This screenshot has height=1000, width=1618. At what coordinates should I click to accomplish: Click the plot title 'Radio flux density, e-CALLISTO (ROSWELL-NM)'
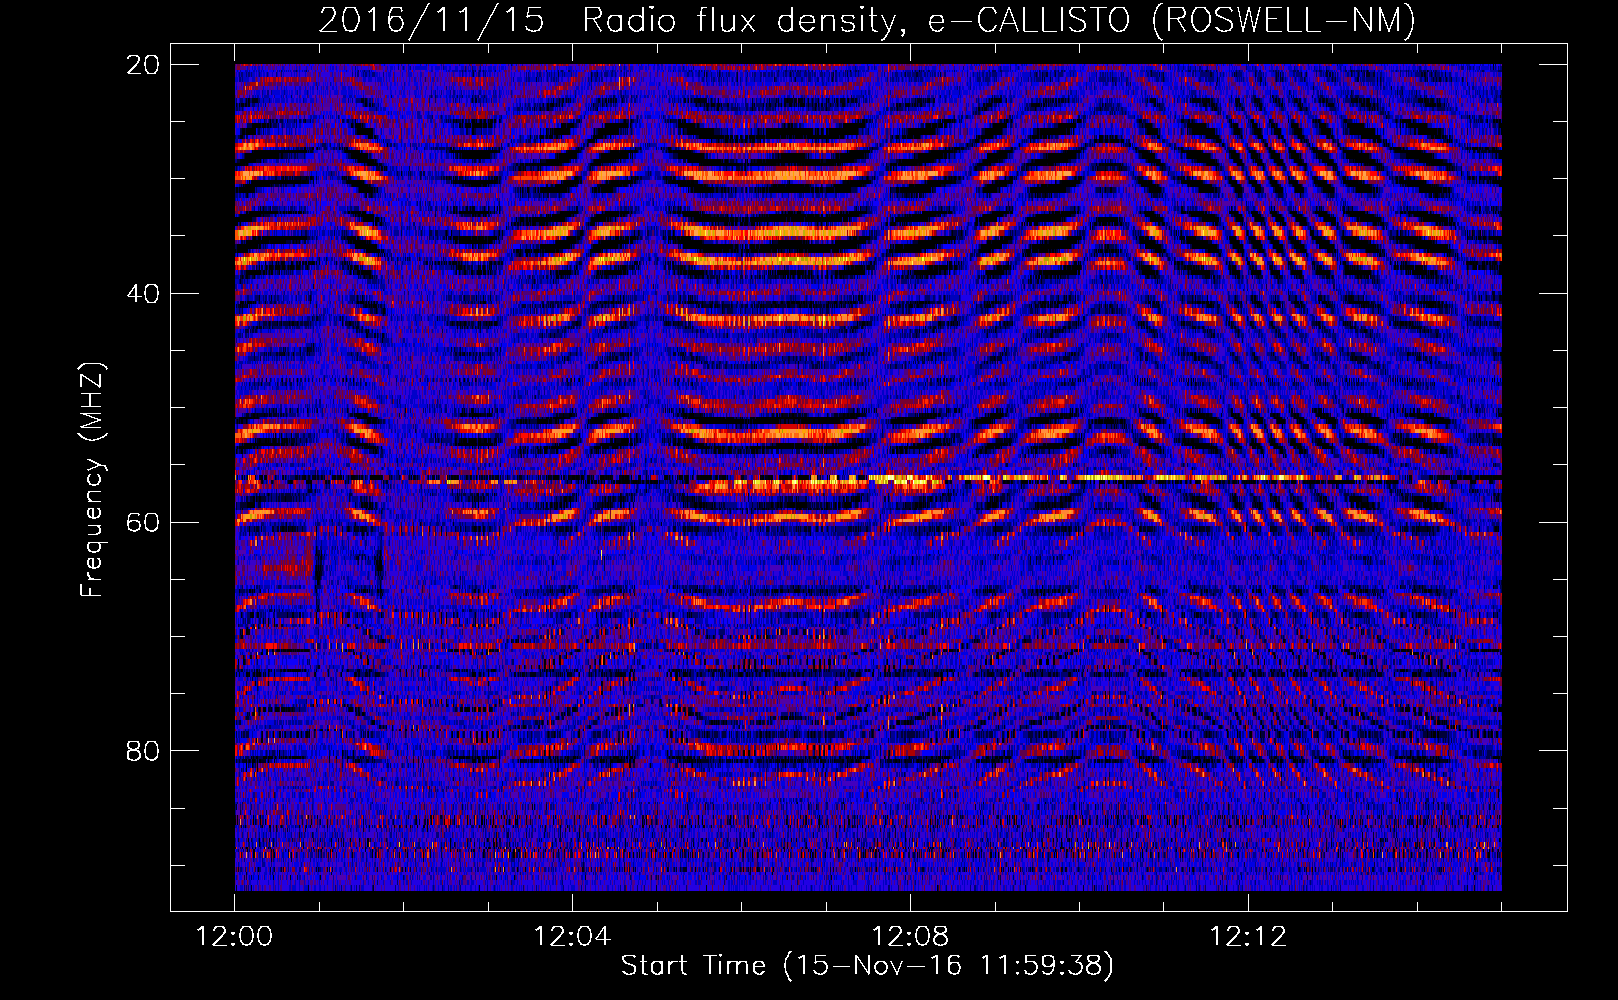pos(998,20)
